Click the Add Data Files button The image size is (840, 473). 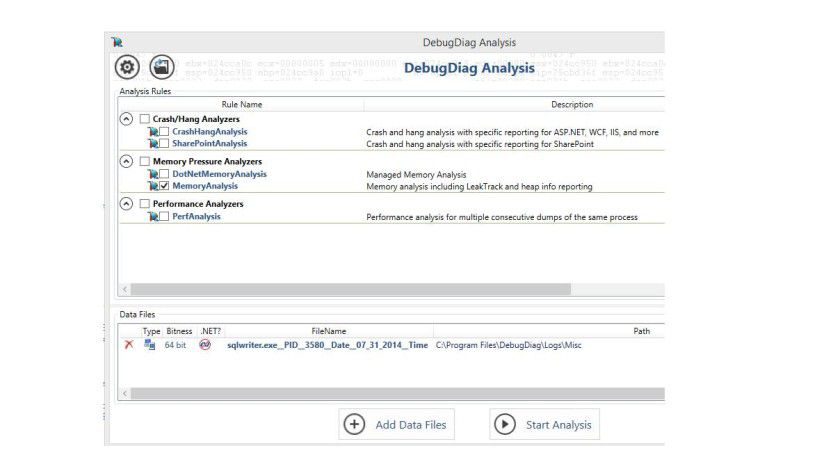(396, 424)
